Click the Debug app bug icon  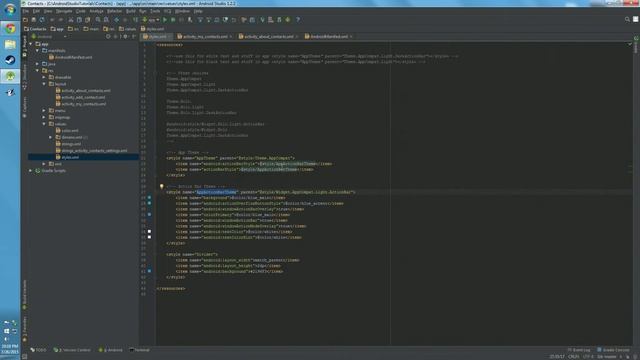[x=173, y=20]
